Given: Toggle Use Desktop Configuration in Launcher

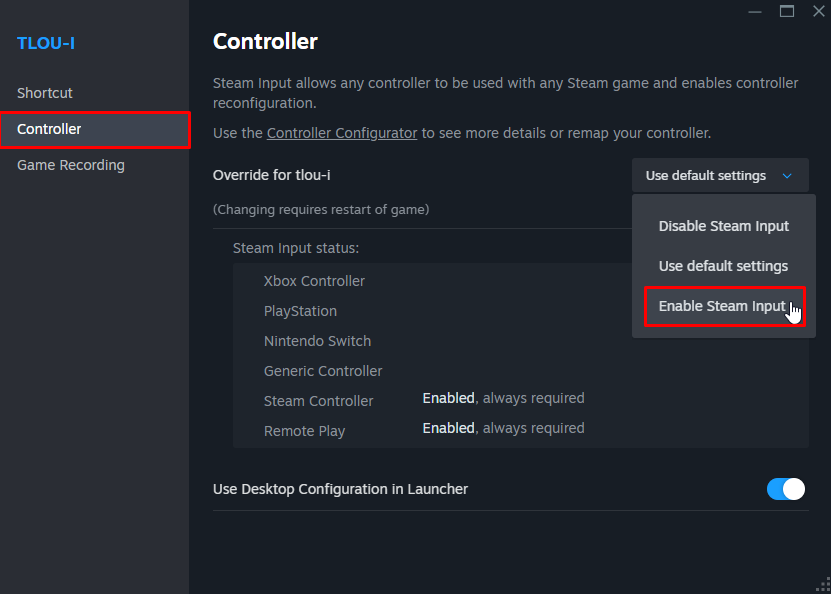Looking at the screenshot, I should pyautogui.click(x=785, y=489).
